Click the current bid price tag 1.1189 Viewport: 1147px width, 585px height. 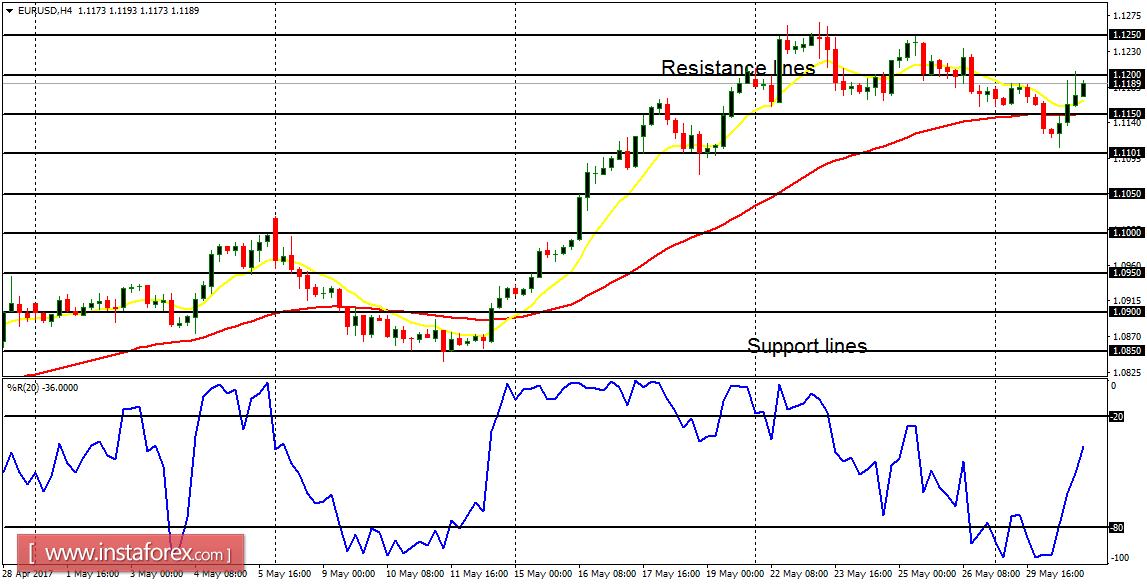[x=1128, y=81]
